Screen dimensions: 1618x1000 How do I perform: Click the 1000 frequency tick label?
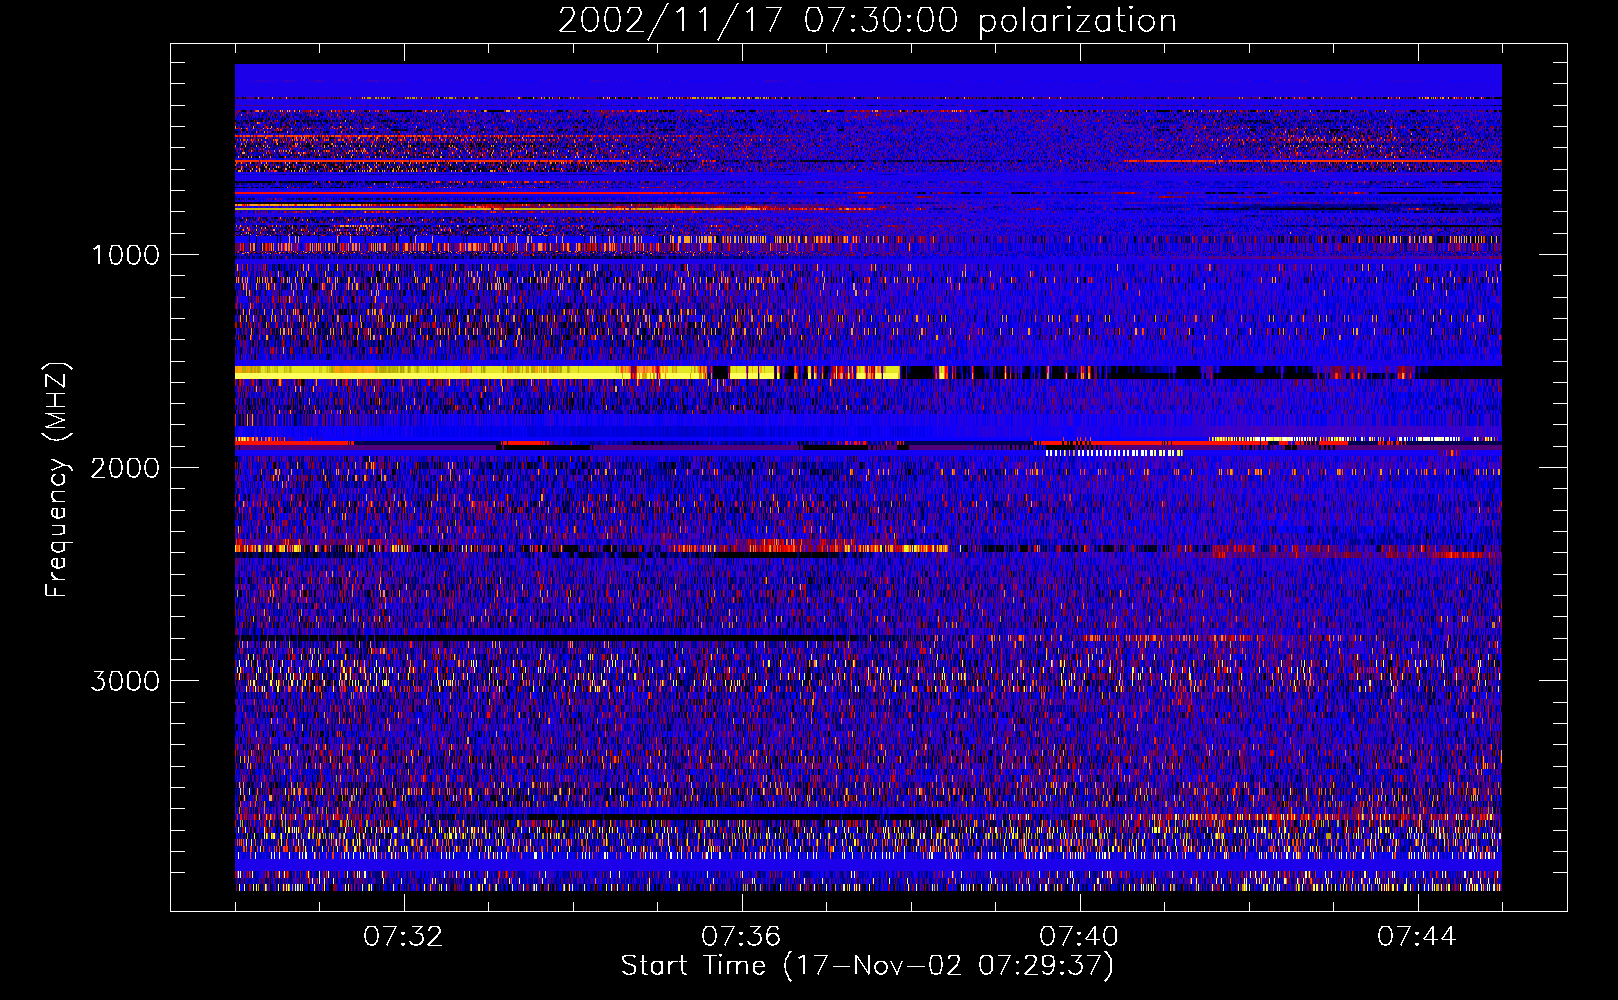coord(125,255)
